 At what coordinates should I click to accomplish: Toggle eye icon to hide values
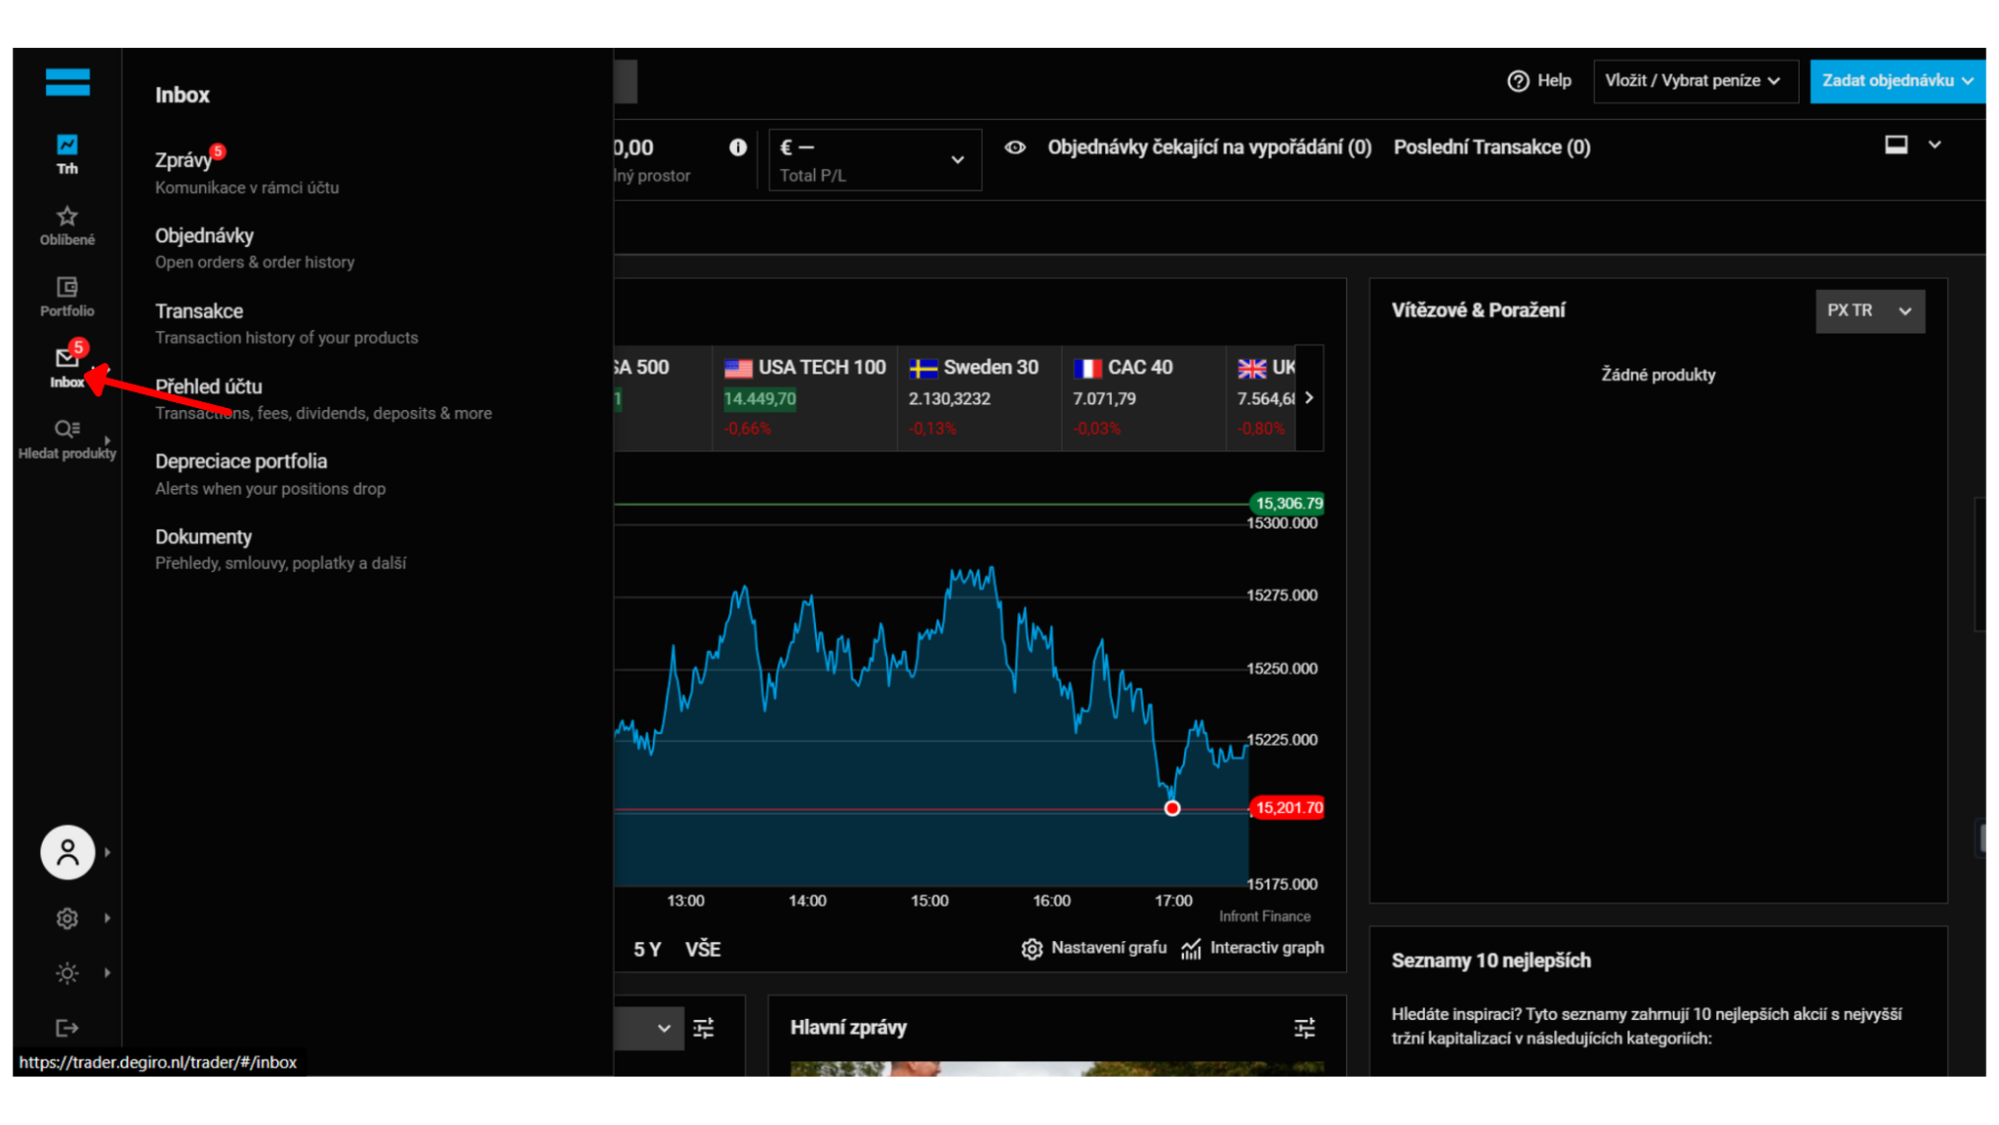[x=1015, y=148]
